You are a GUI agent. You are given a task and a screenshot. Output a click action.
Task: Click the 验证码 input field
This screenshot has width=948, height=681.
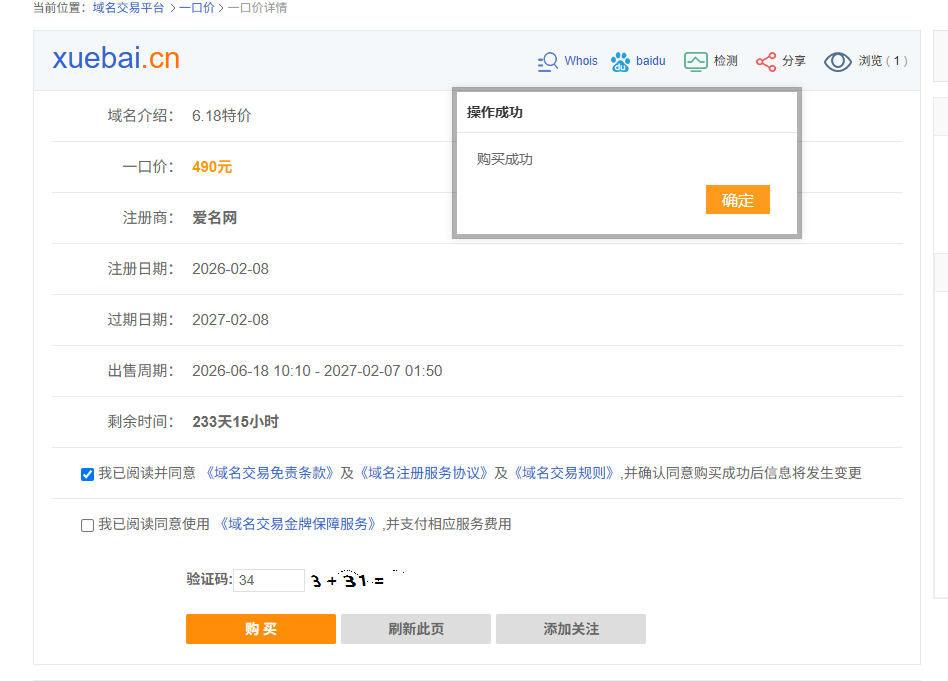[x=269, y=581]
